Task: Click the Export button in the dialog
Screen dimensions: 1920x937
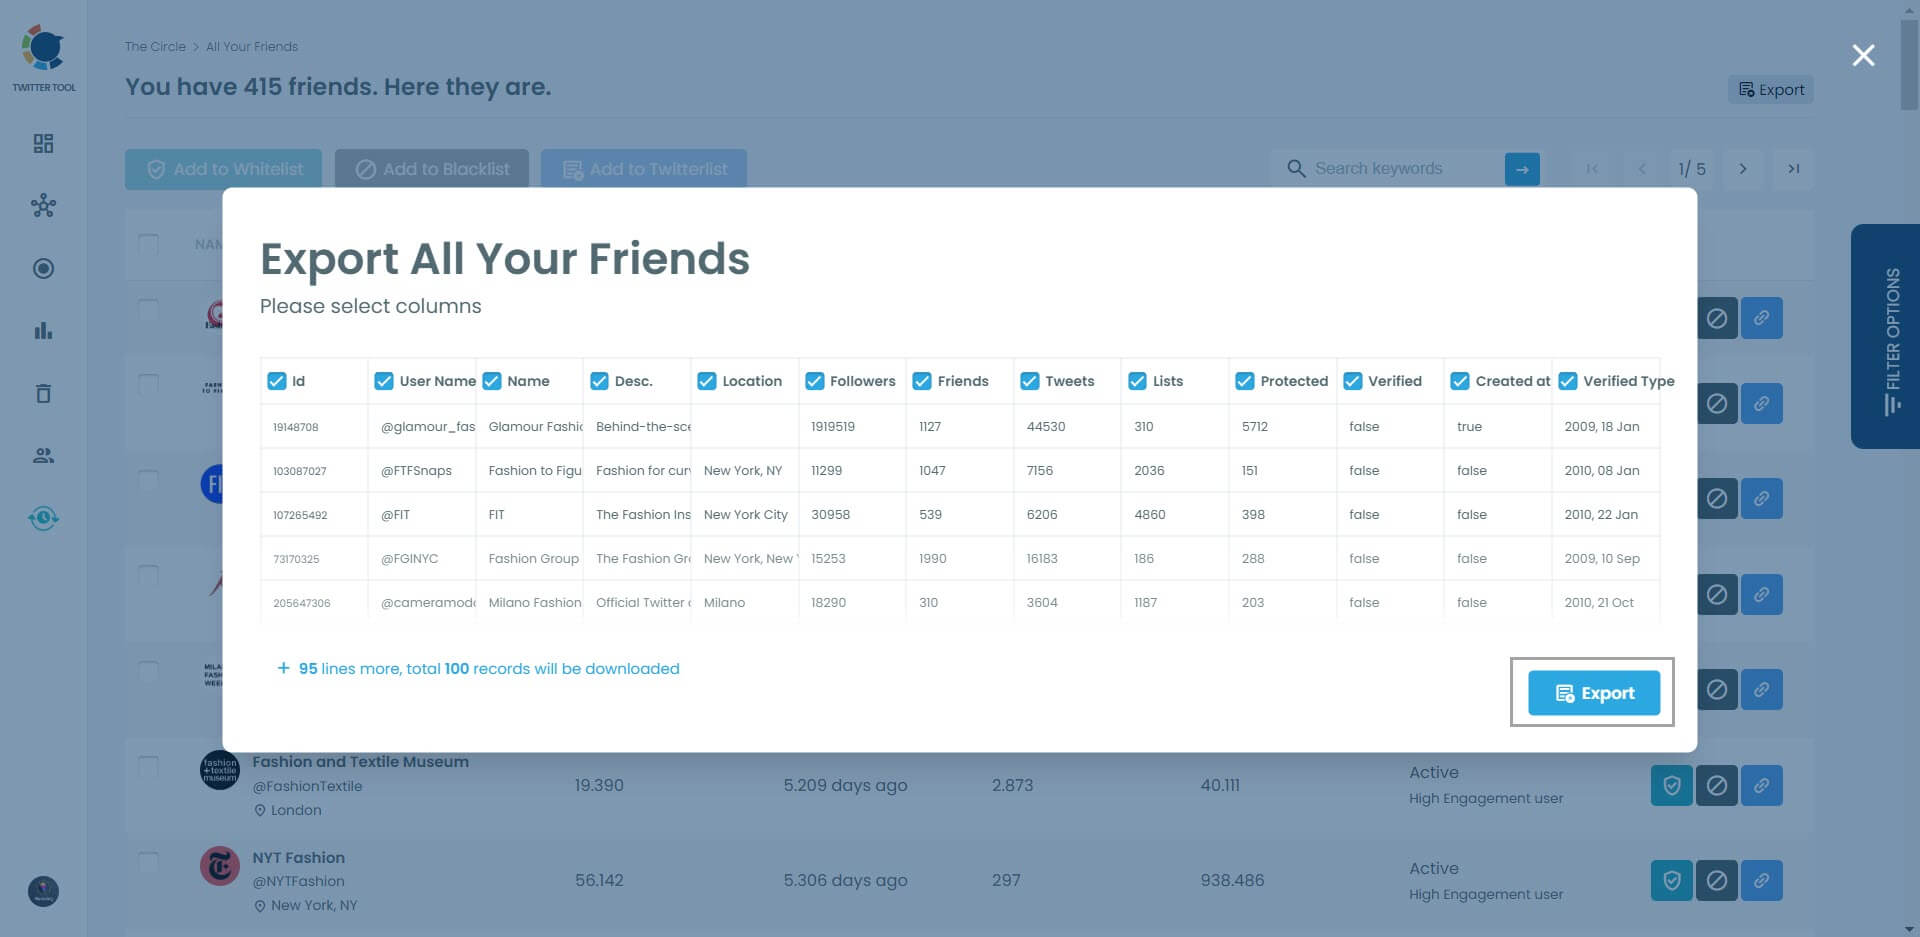Action: click(1594, 692)
